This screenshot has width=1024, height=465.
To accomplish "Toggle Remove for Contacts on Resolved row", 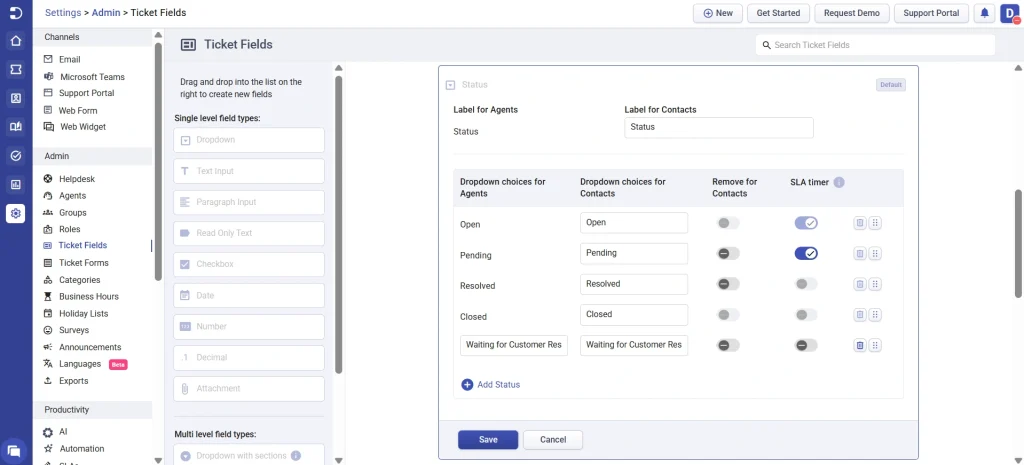I will [728, 284].
